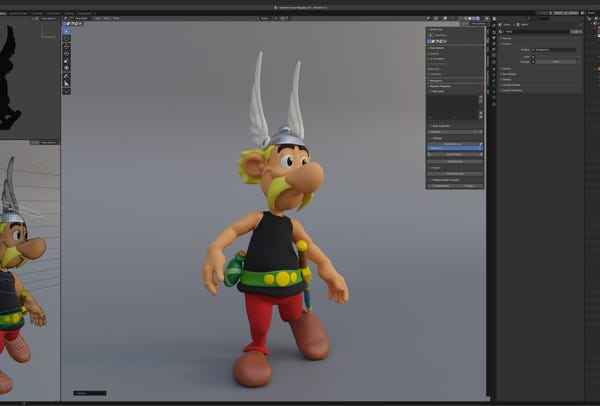Expand the Preview panel in World properties
Viewport: 600px width, 406px height.
click(x=506, y=38)
